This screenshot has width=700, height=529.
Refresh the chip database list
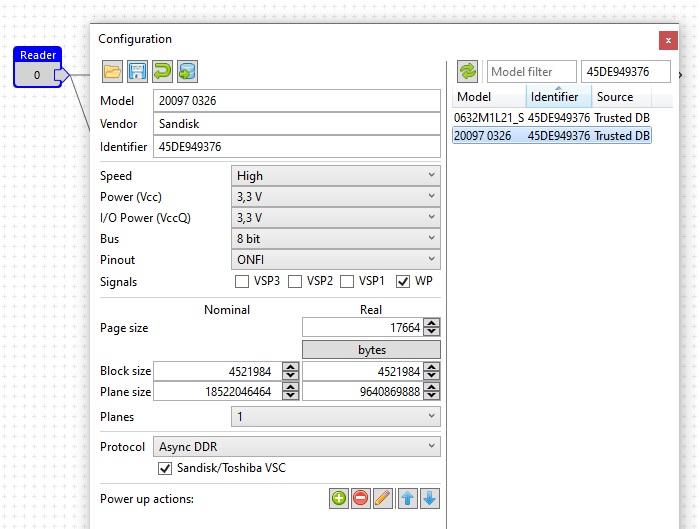click(467, 71)
